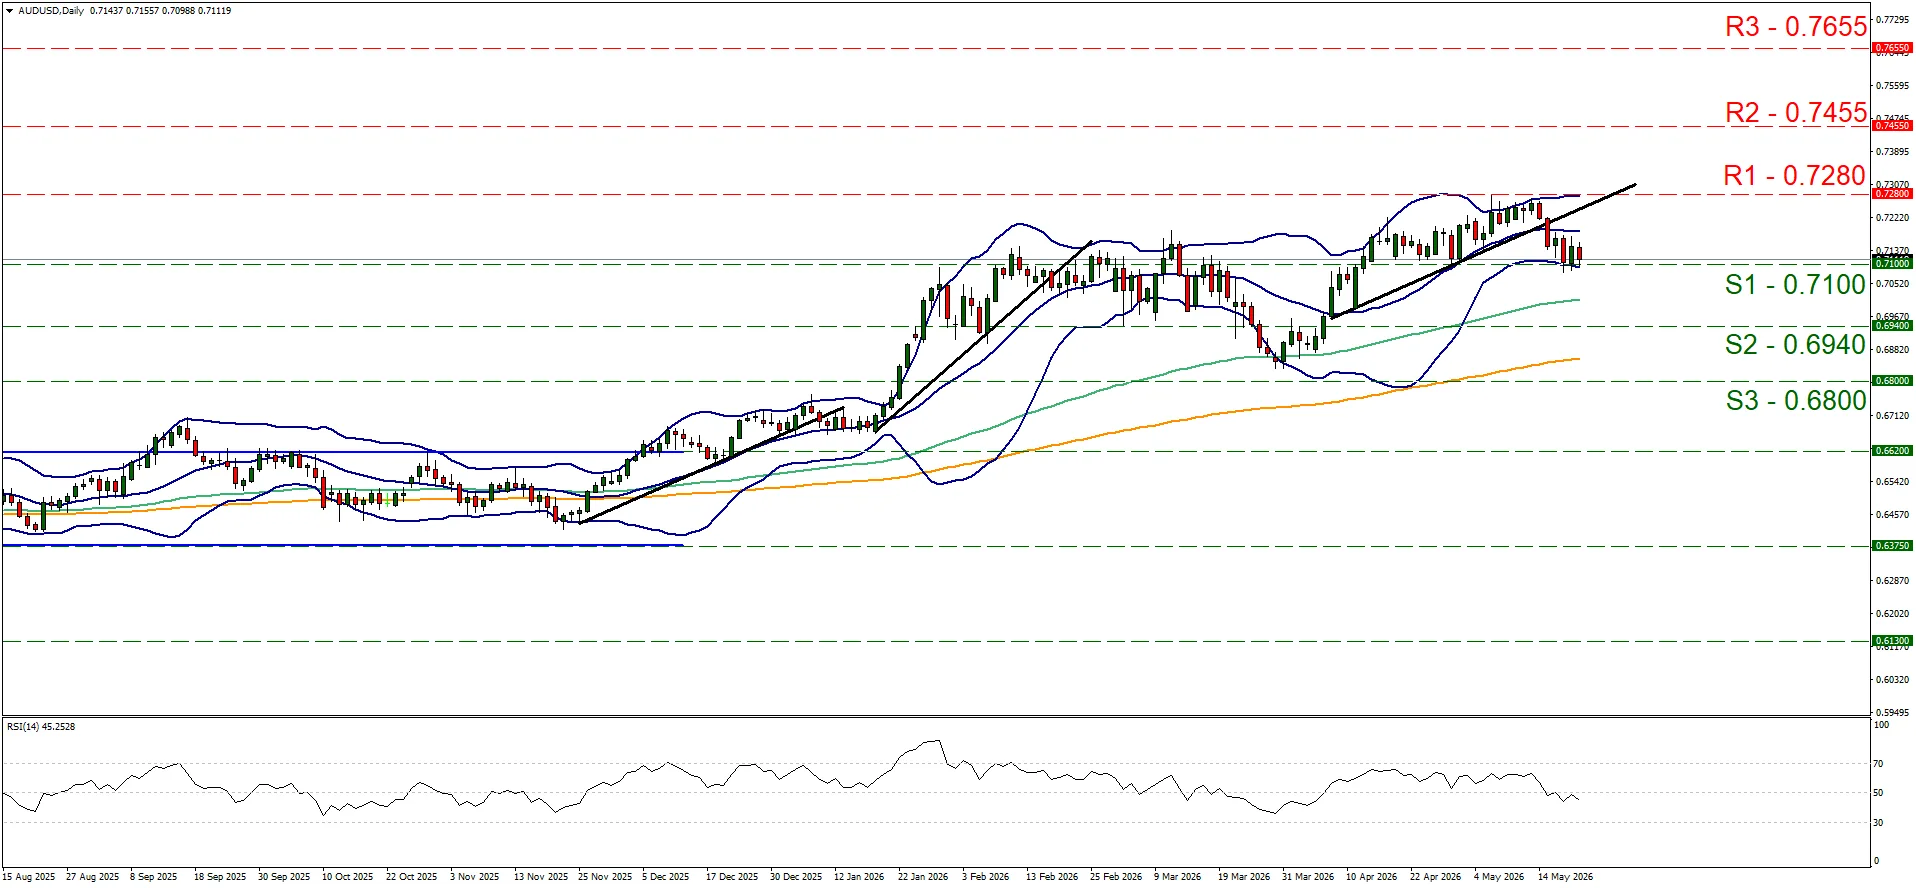This screenshot has width=1916, height=888.
Task: Select the red 0.76550 price tag
Action: [1892, 48]
